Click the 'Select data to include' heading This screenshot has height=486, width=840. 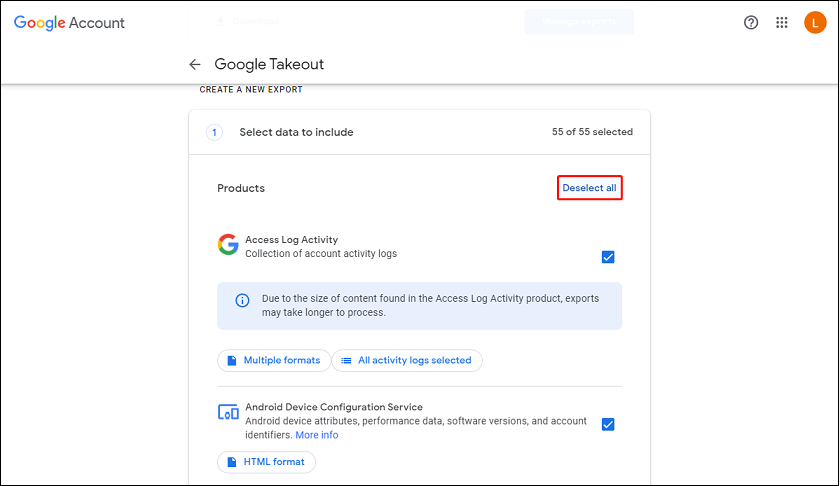click(x=296, y=132)
